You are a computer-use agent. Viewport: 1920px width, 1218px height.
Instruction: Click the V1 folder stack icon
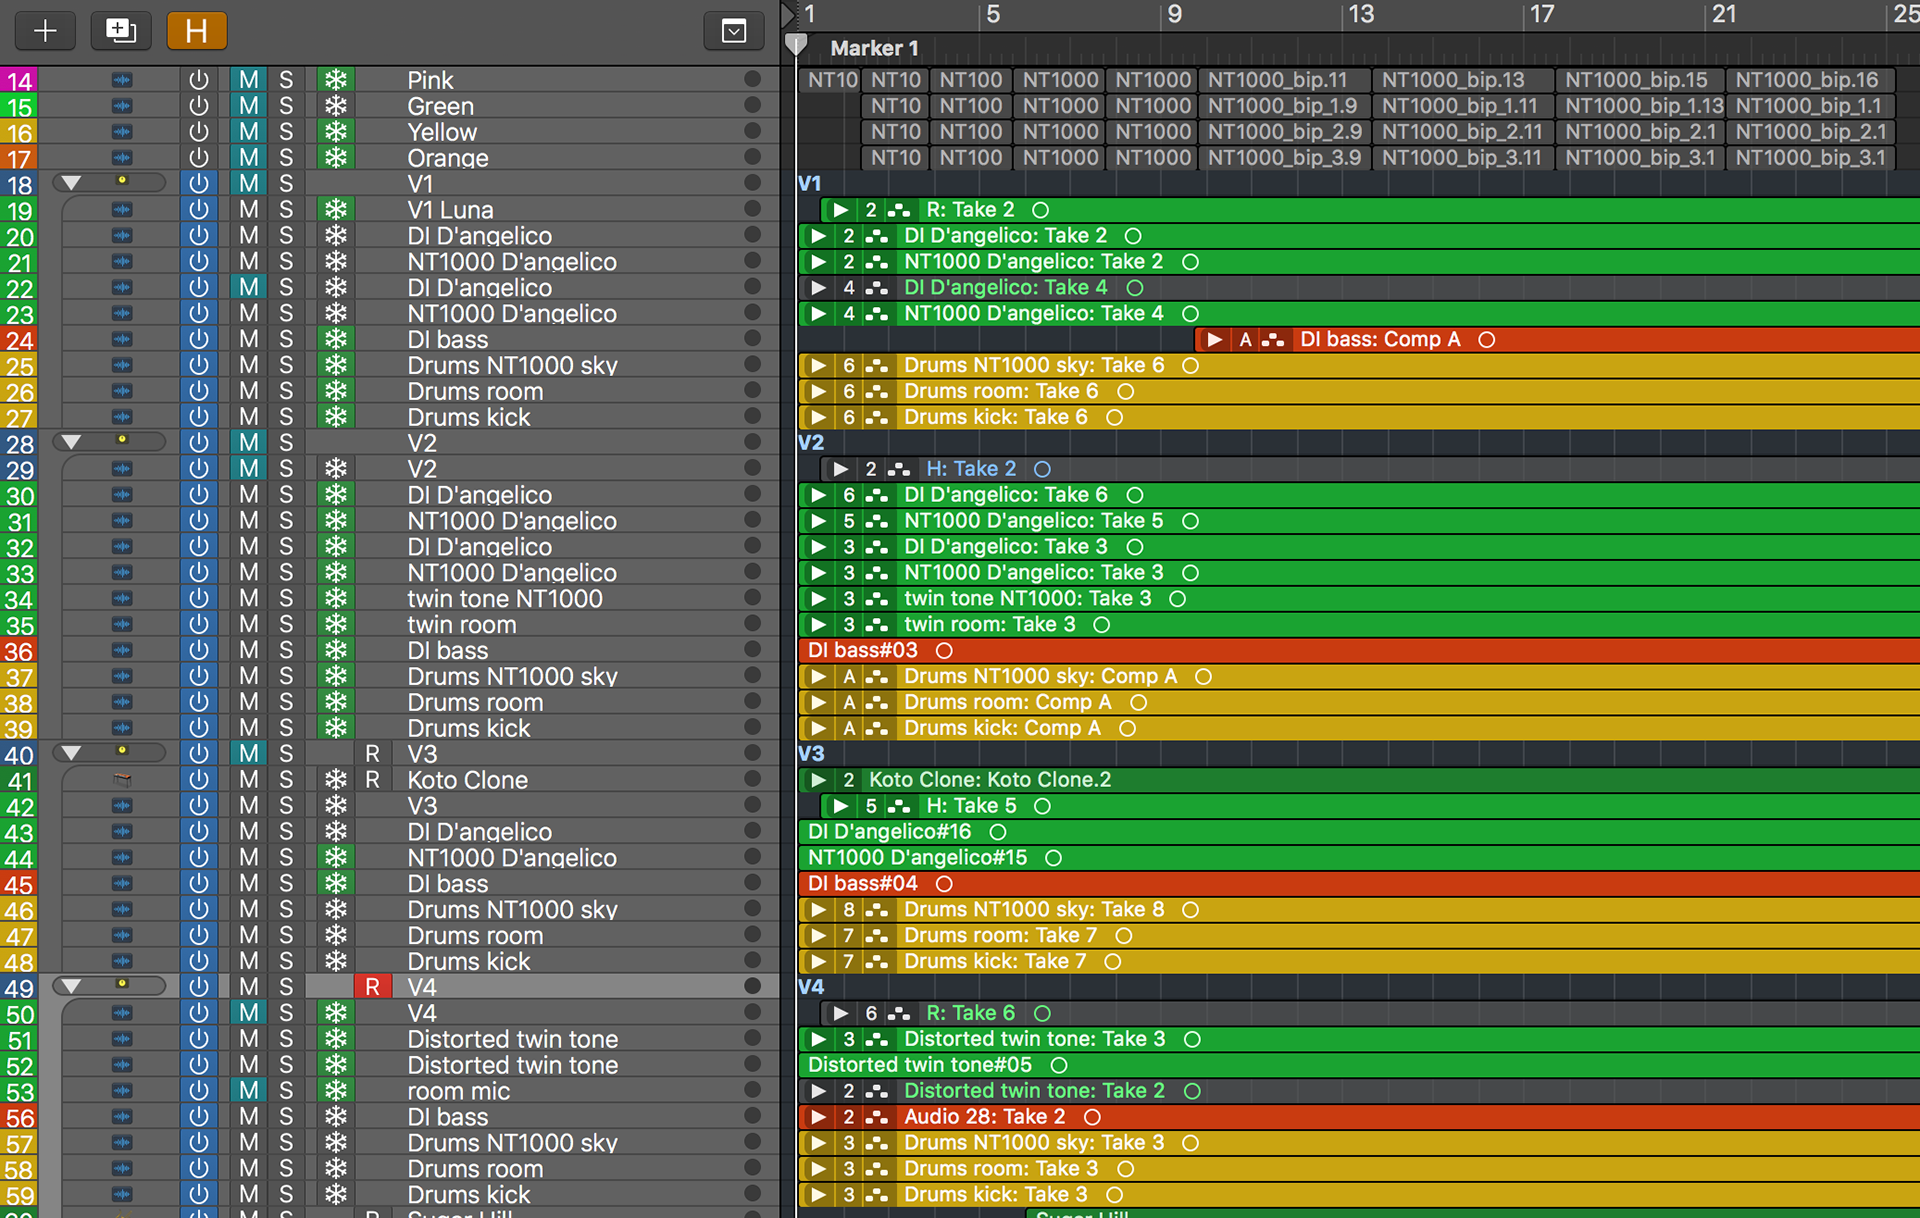coord(122,181)
